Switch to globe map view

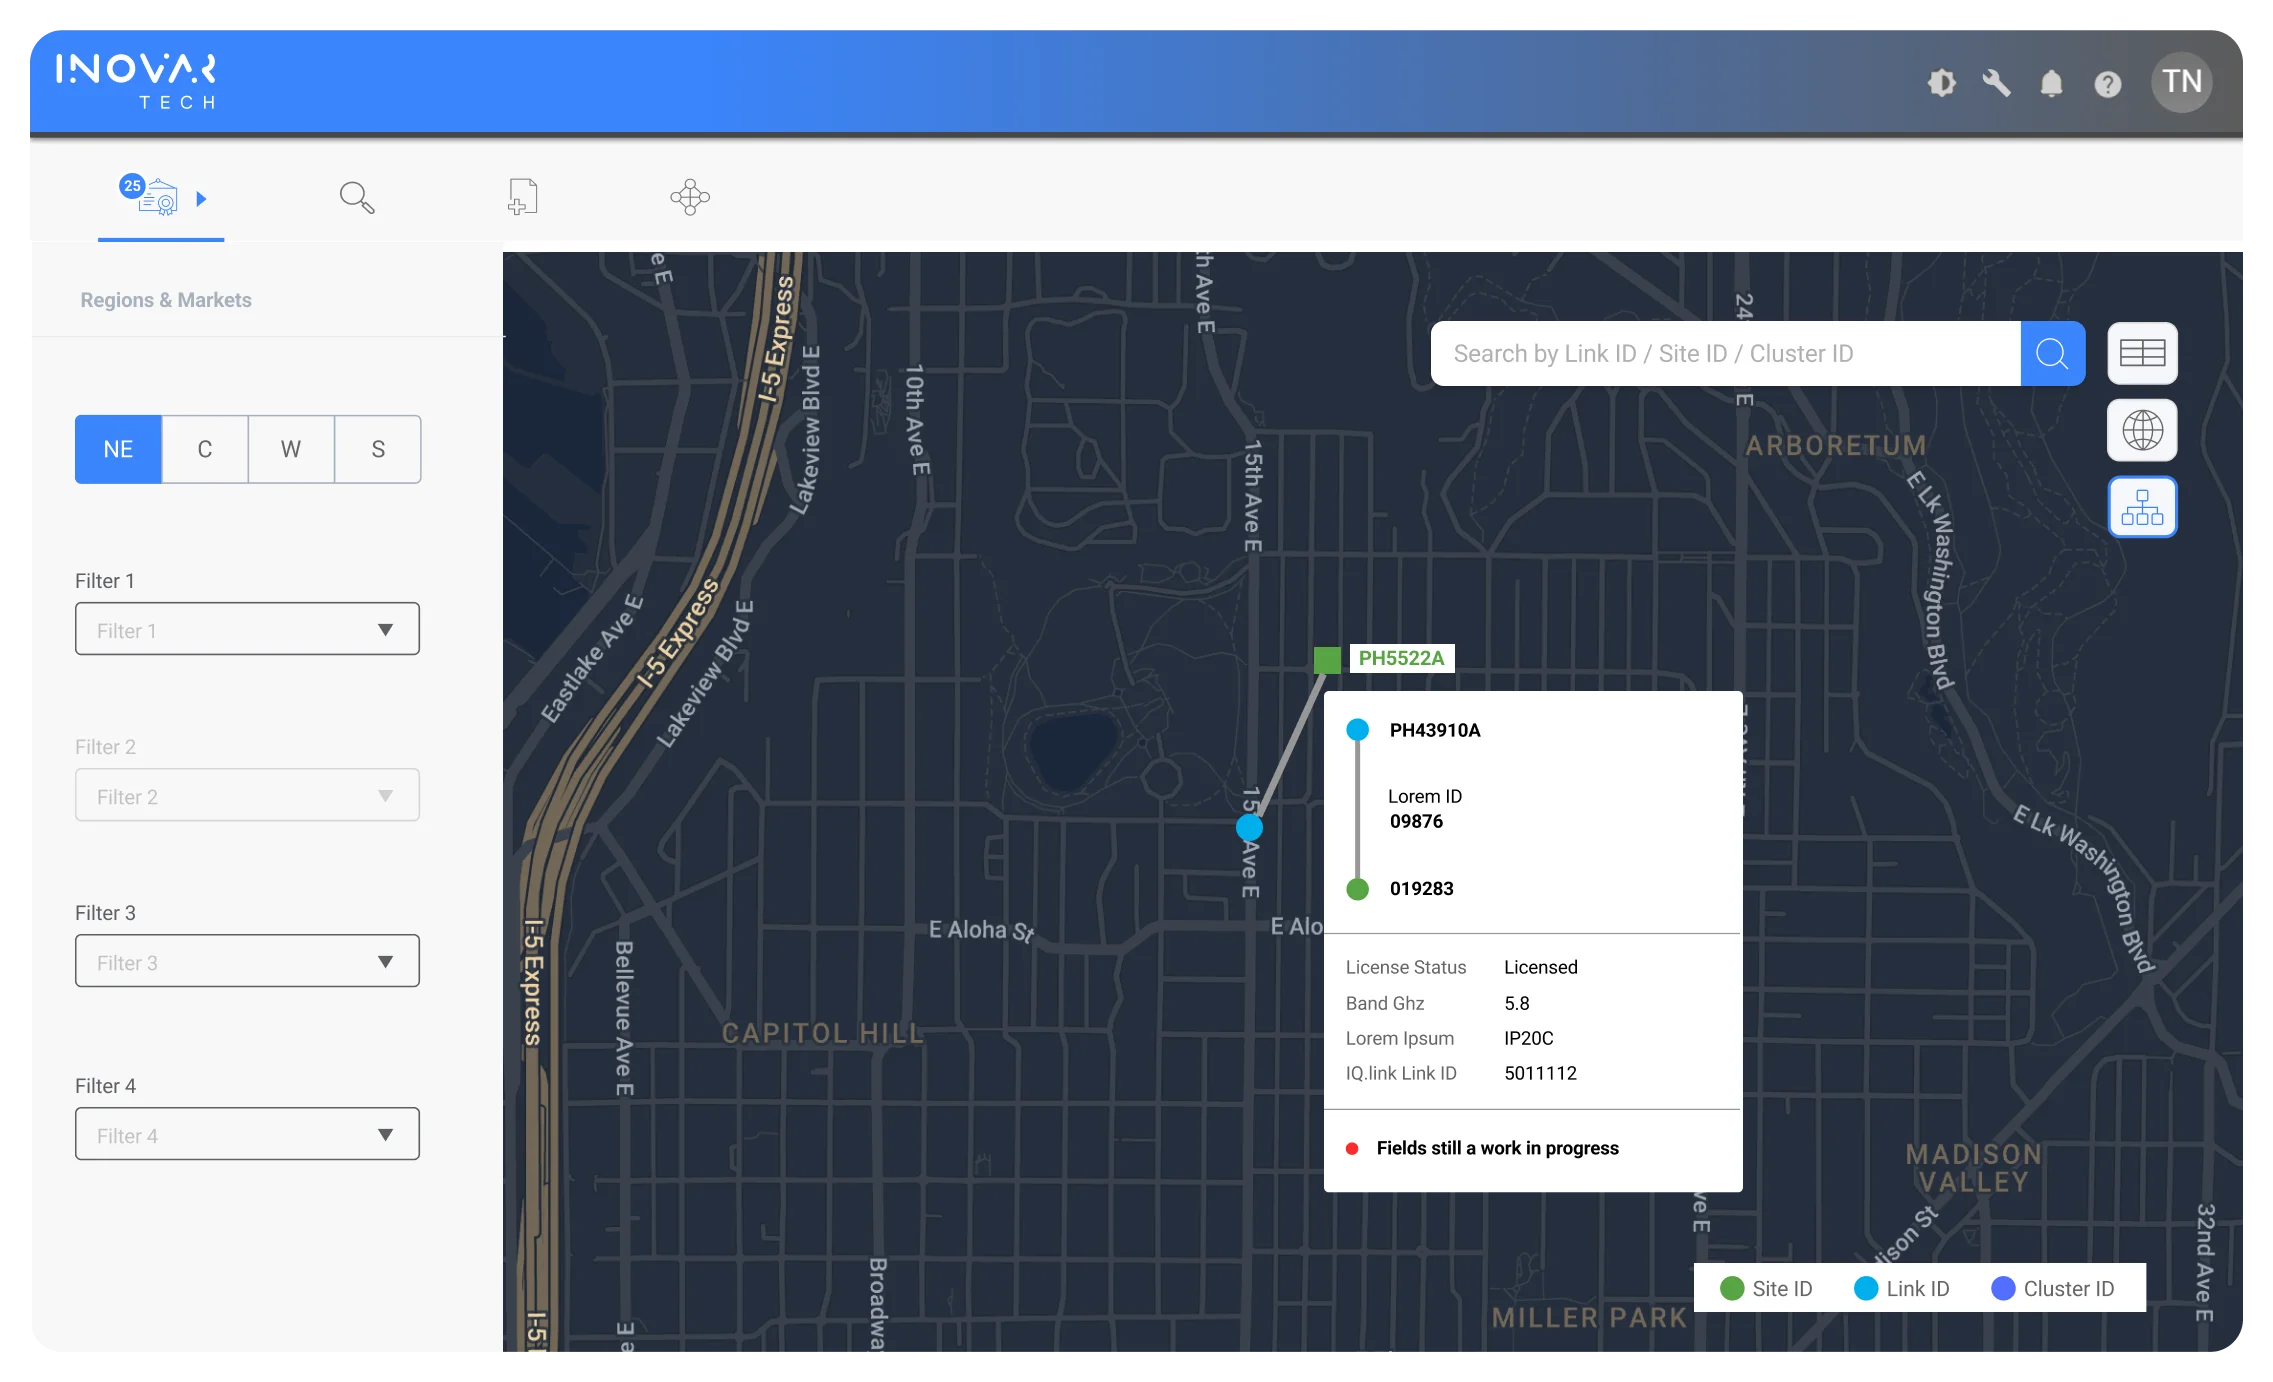point(2142,430)
